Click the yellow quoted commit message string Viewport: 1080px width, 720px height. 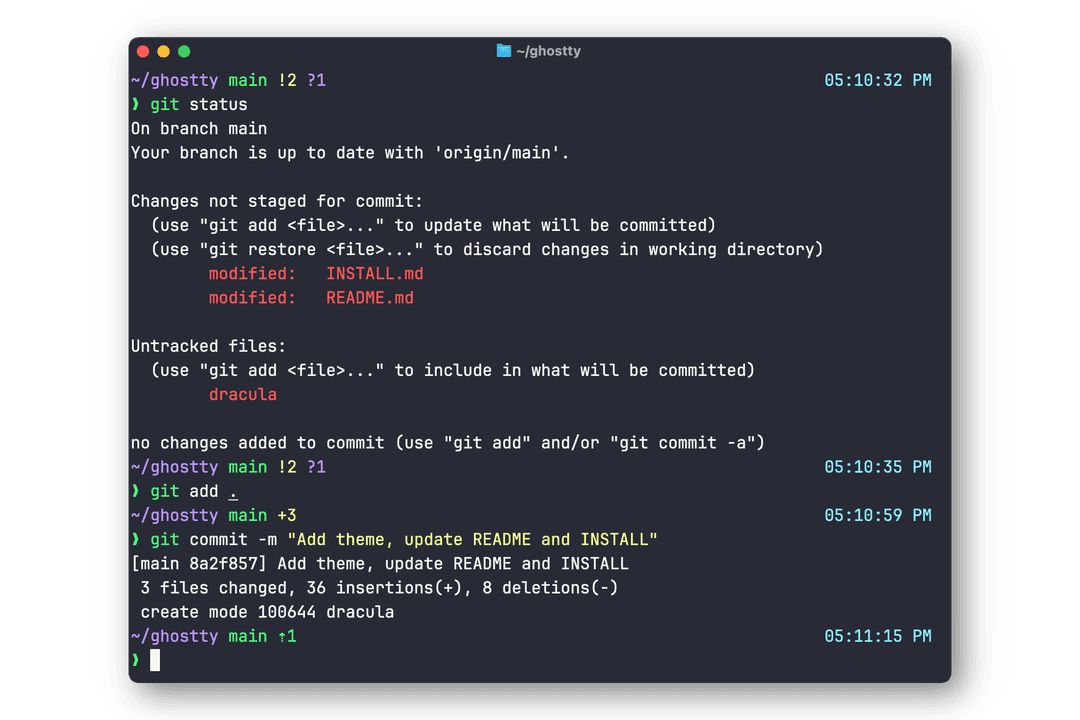tap(472, 540)
